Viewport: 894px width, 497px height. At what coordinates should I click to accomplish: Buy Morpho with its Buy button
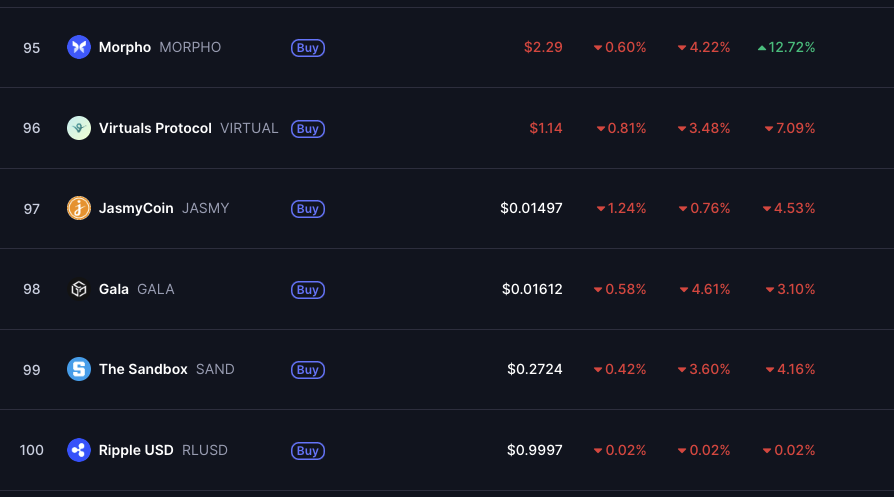308,48
